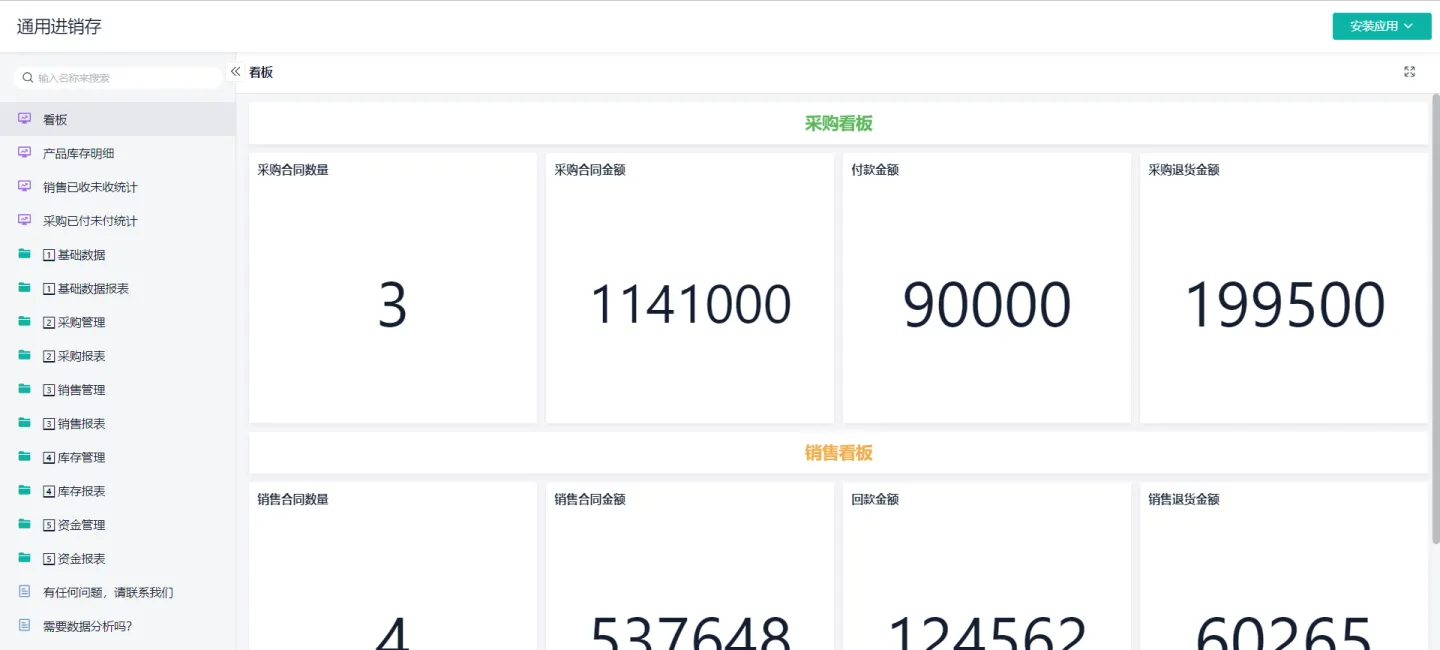The image size is (1440, 650).
Task: Expand the 采购报表 folder
Action: (x=118, y=356)
